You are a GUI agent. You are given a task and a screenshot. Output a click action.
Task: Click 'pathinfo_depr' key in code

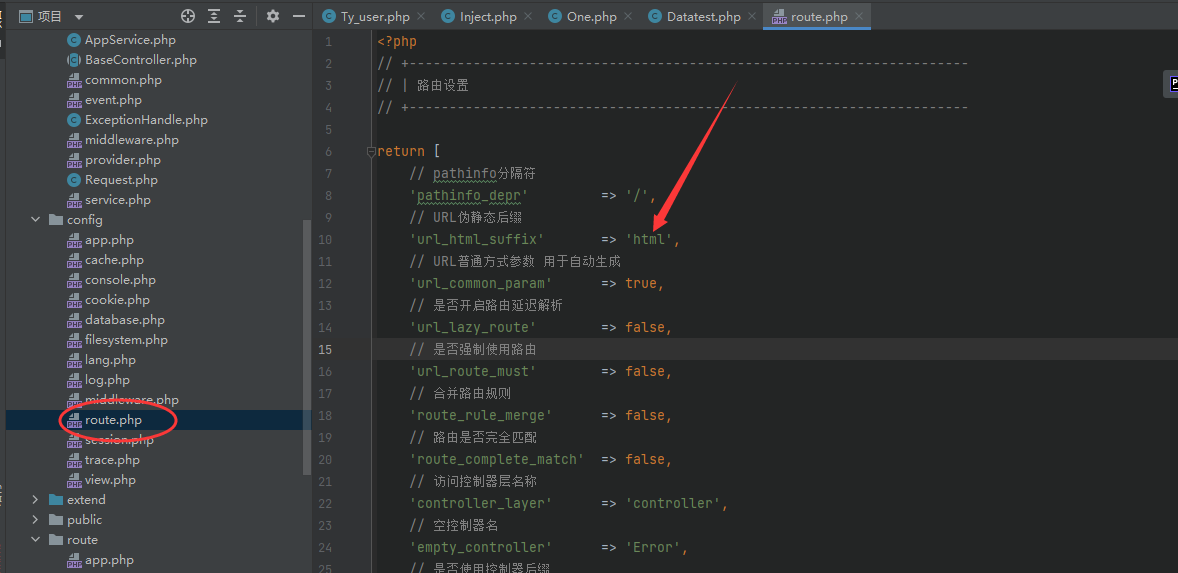tap(469, 196)
